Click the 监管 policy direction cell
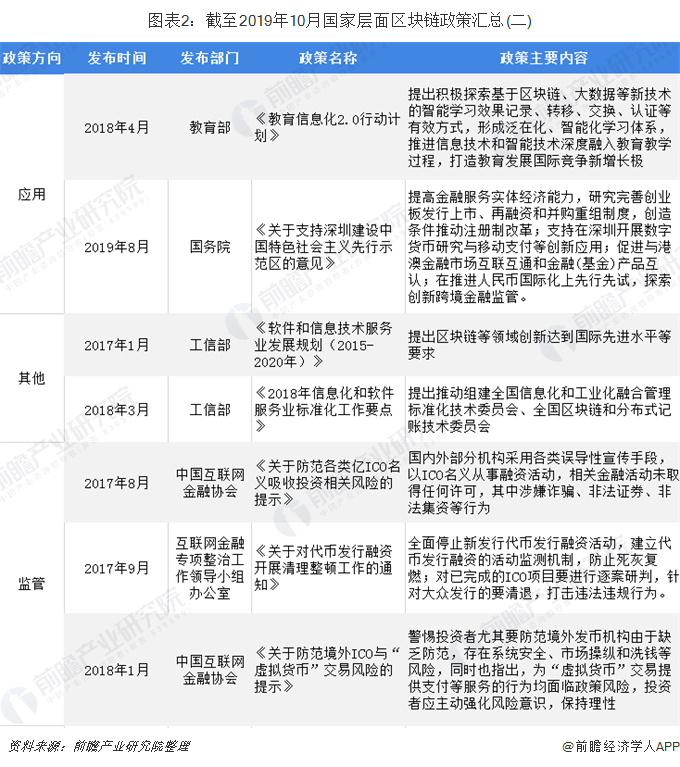 [x=32, y=584]
